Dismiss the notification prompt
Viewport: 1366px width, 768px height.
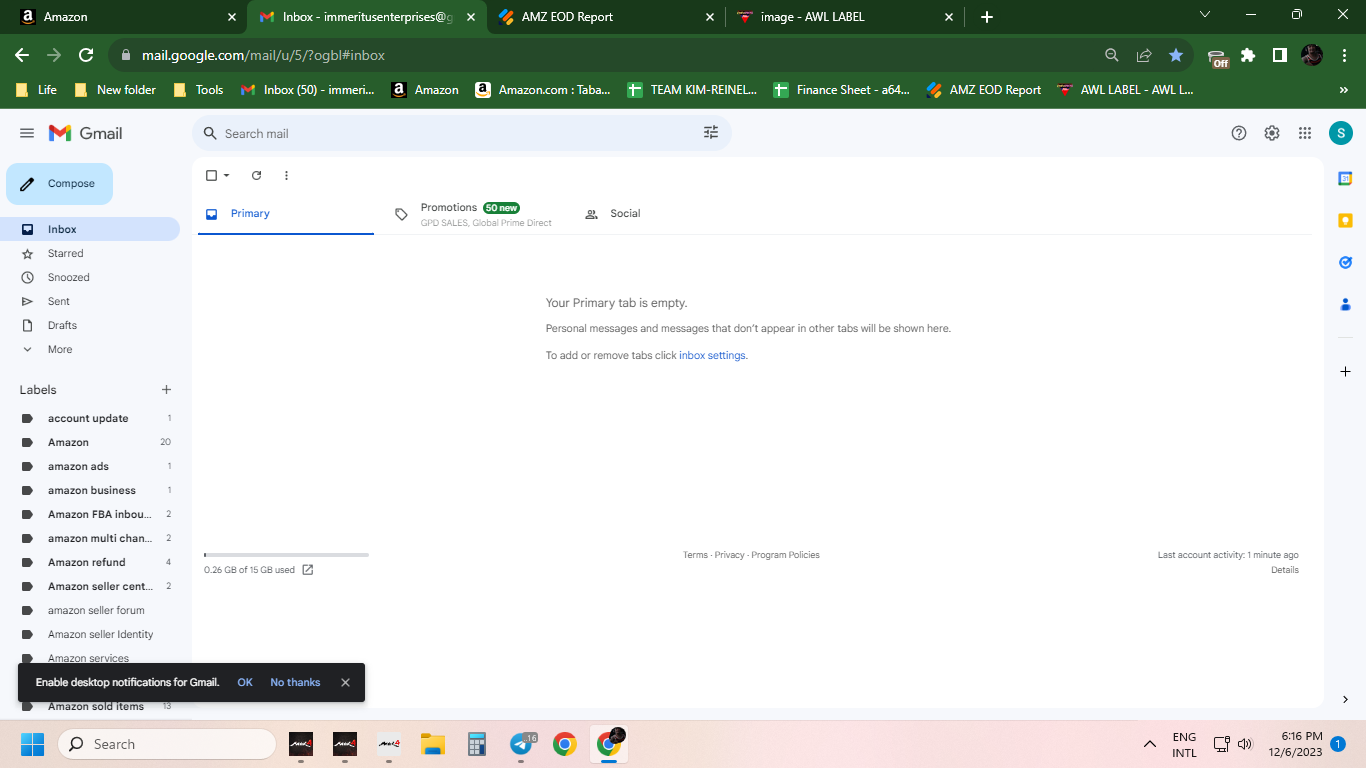pos(345,682)
